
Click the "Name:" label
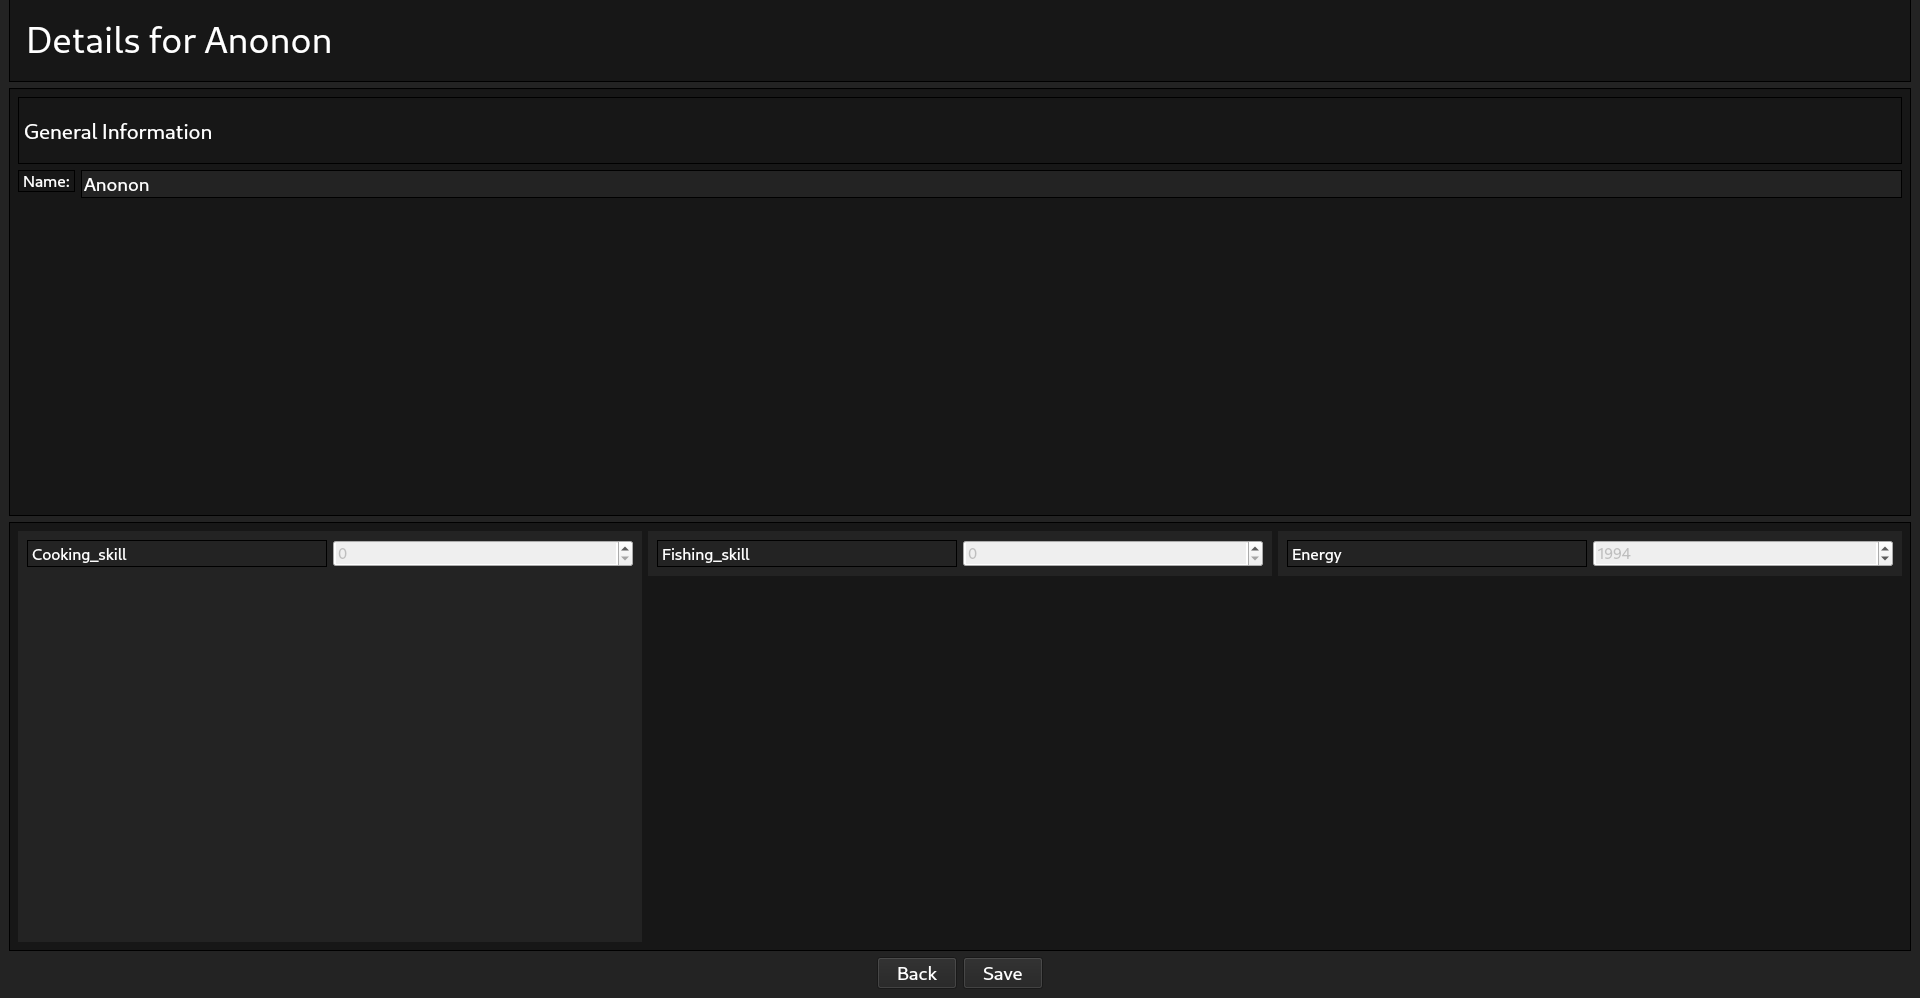coord(46,182)
